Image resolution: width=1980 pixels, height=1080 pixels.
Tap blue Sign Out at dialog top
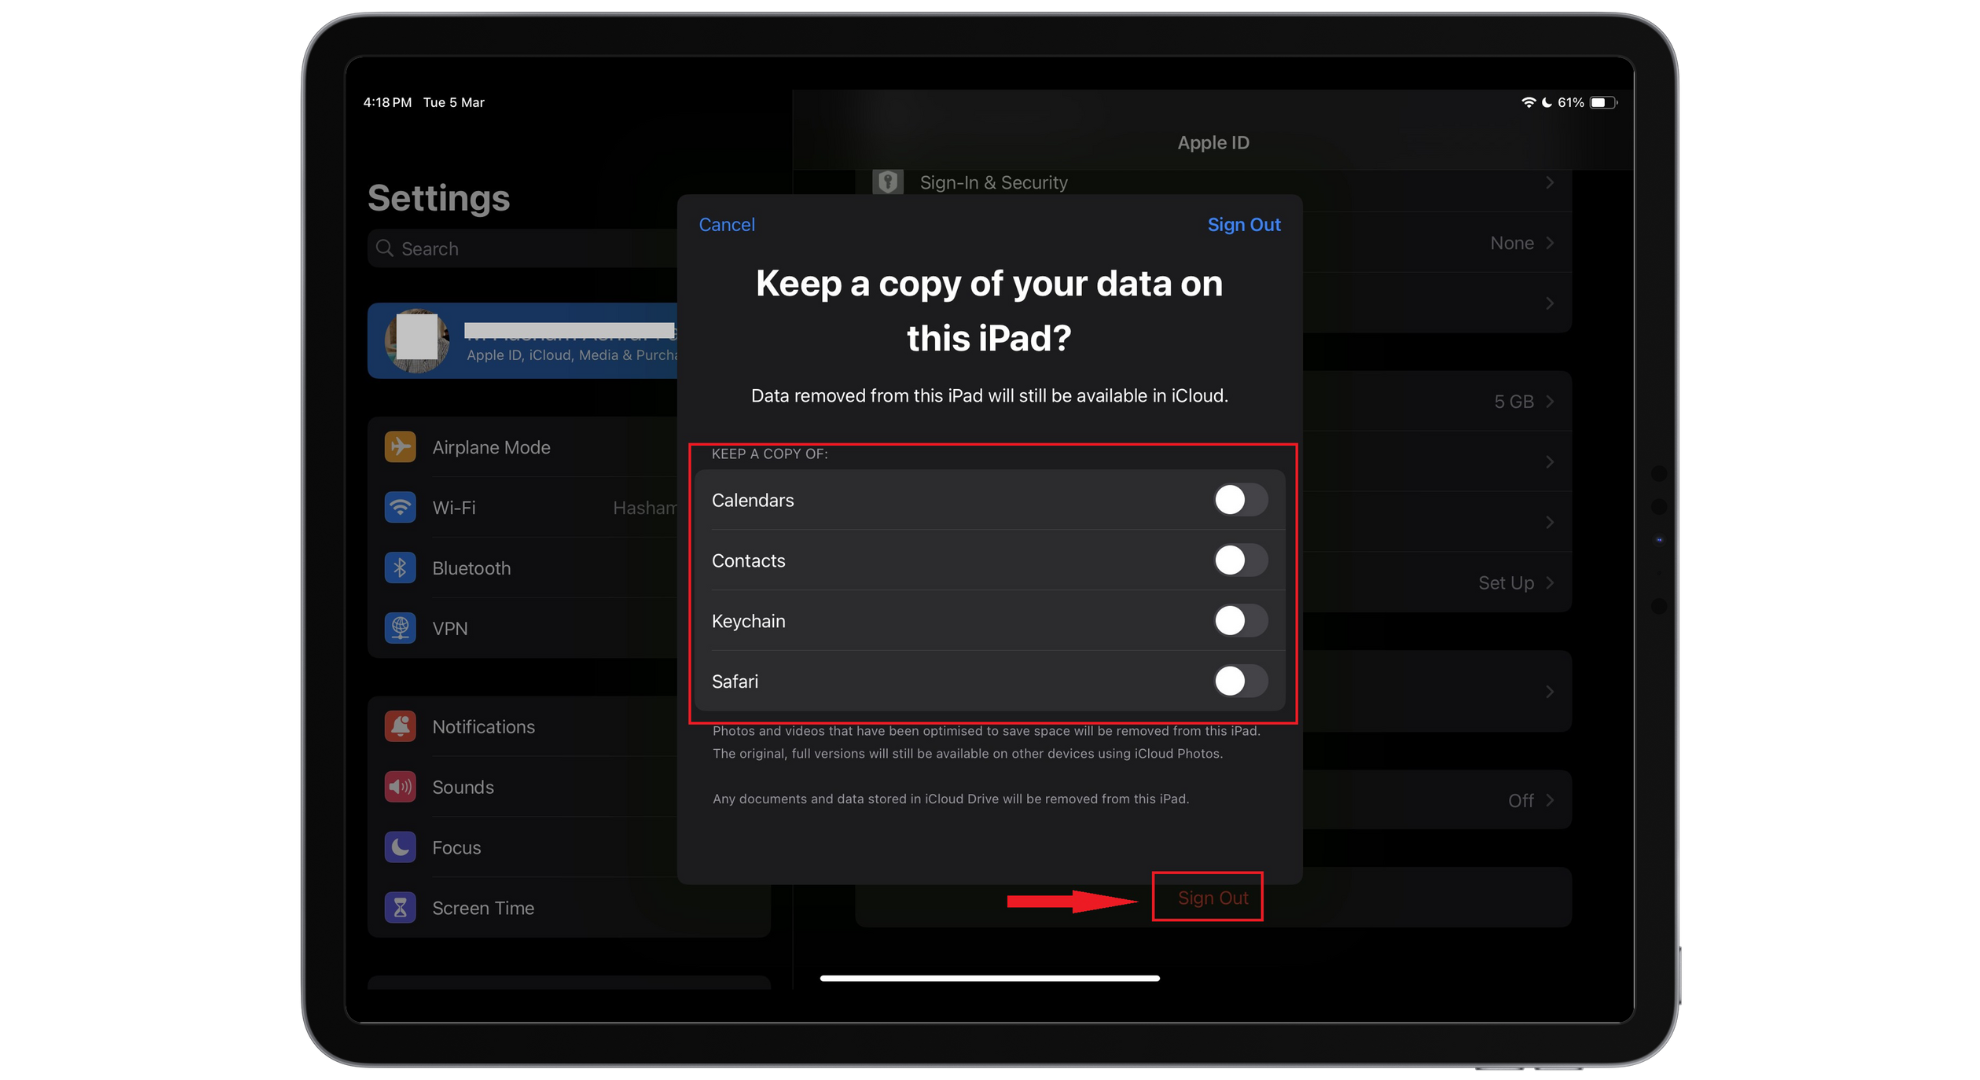point(1243,225)
